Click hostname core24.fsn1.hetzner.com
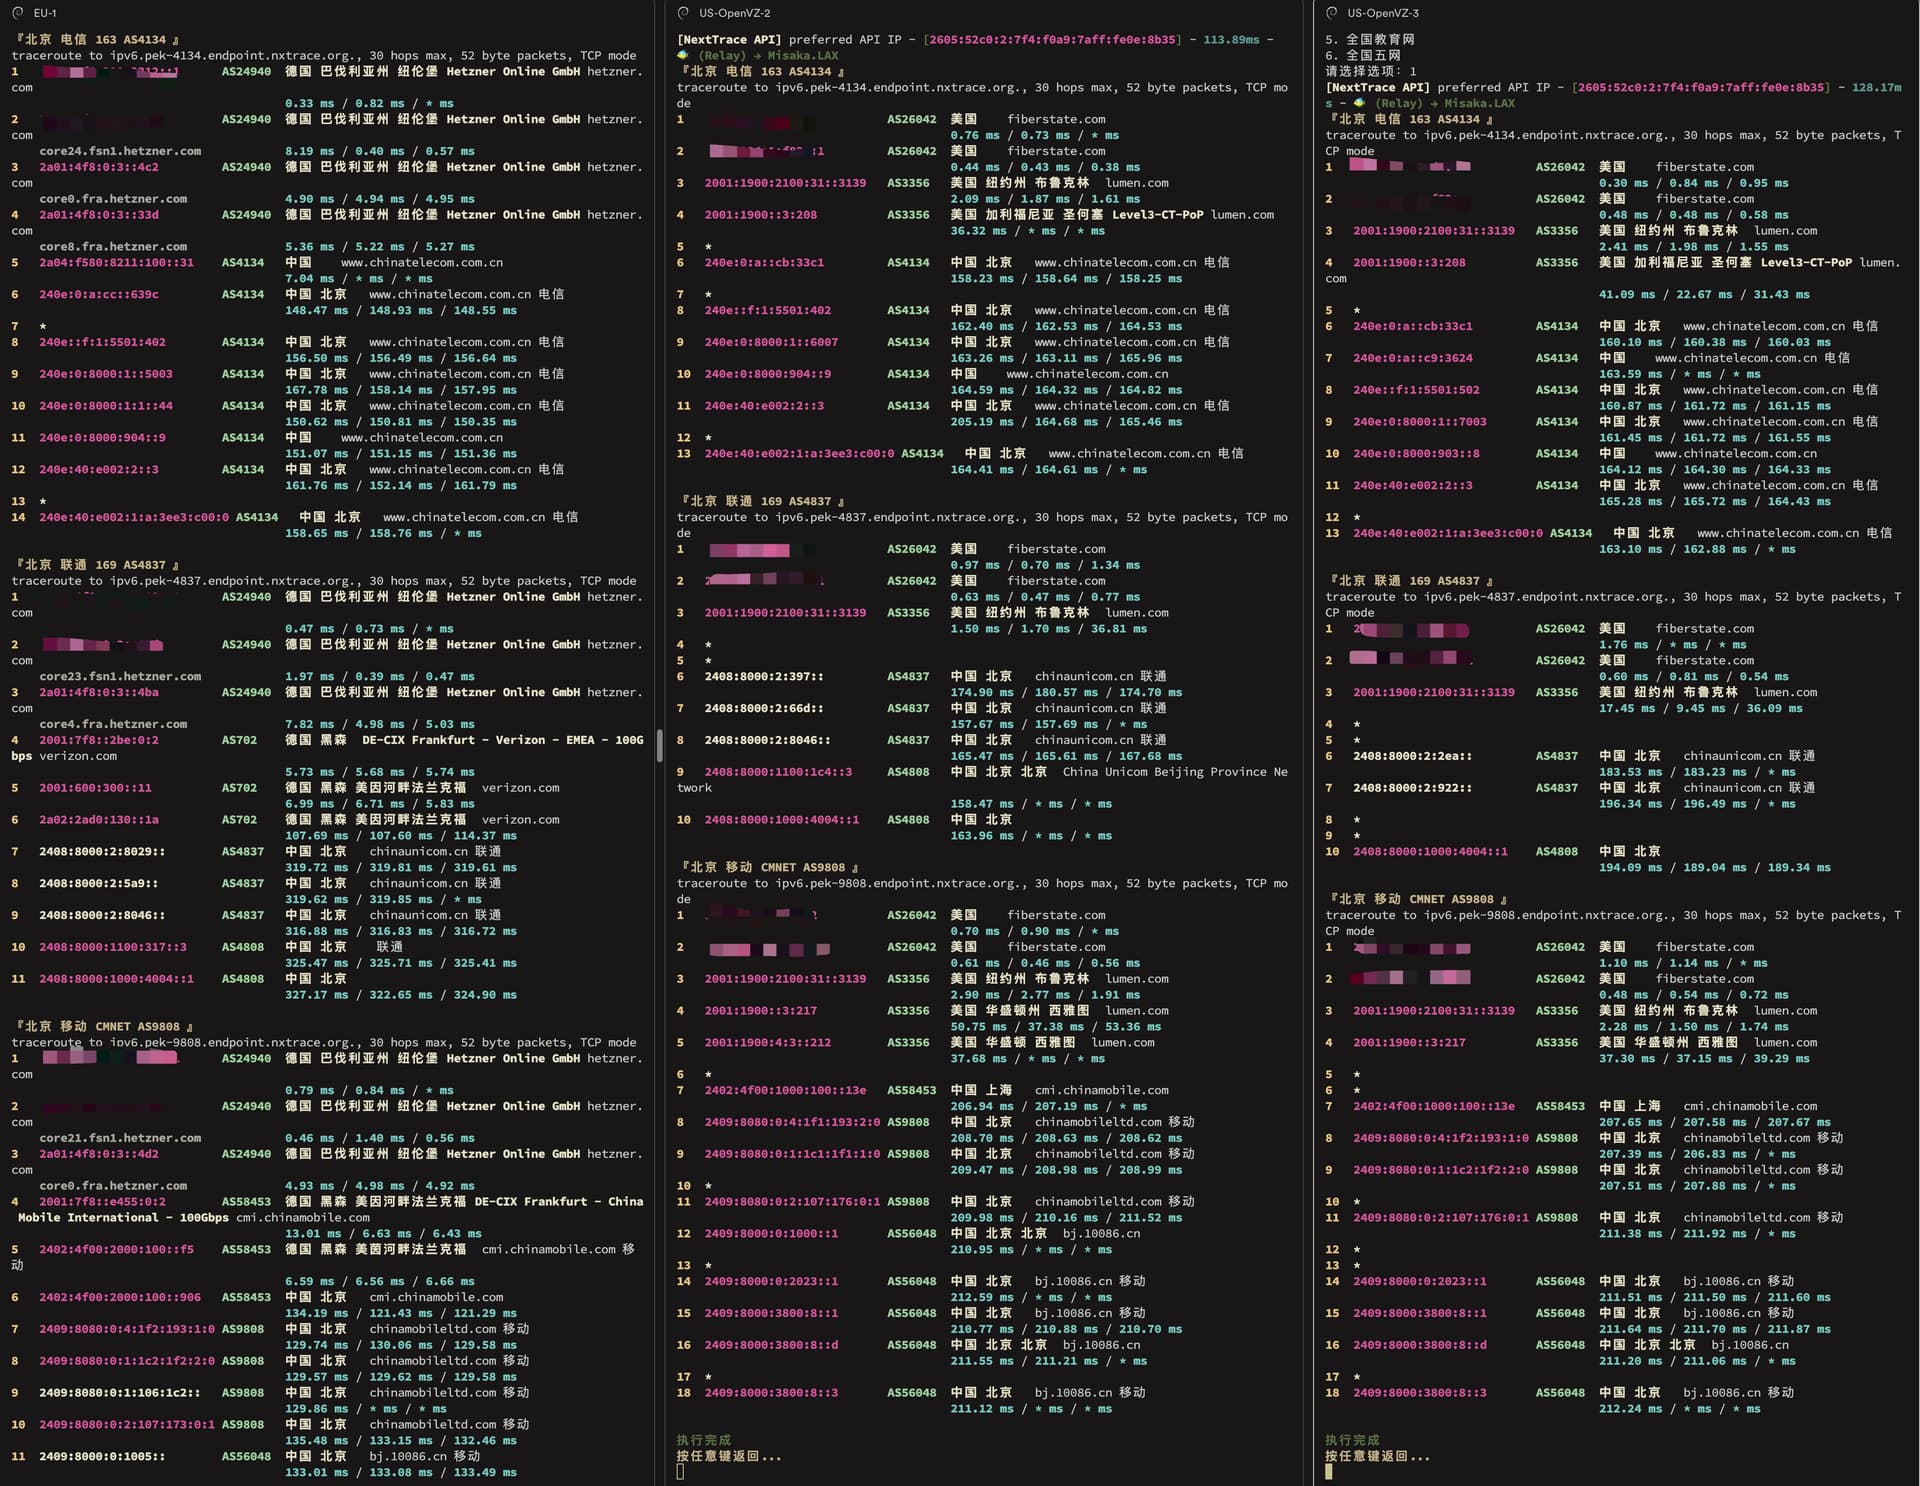The width and height of the screenshot is (1920, 1486). pyautogui.click(x=120, y=151)
